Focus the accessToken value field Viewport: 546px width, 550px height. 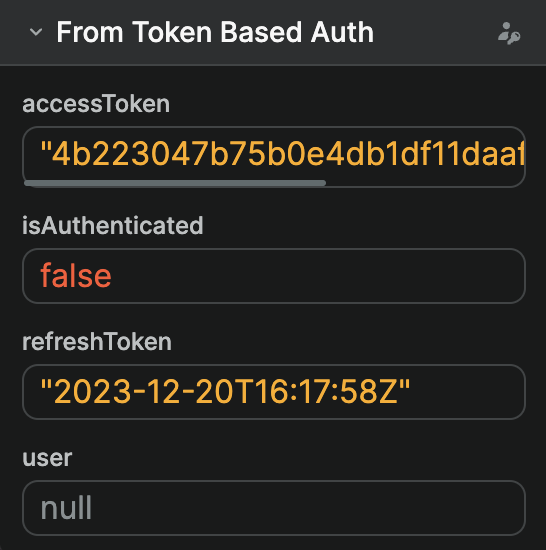(x=274, y=157)
